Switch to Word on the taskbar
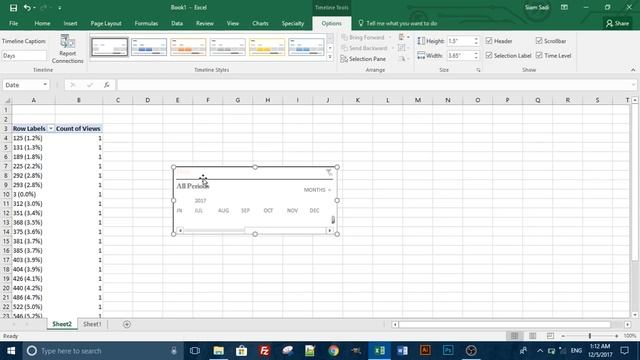 402,351
